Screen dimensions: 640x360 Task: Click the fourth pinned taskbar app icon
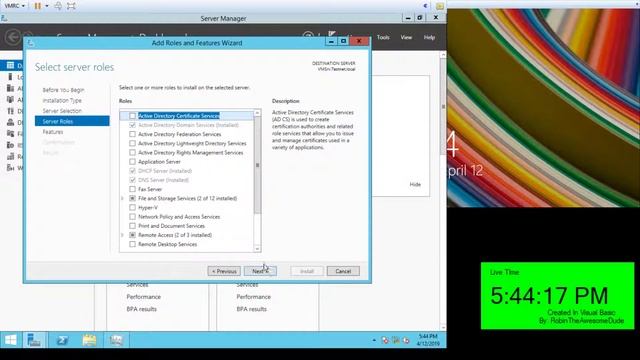(116, 340)
